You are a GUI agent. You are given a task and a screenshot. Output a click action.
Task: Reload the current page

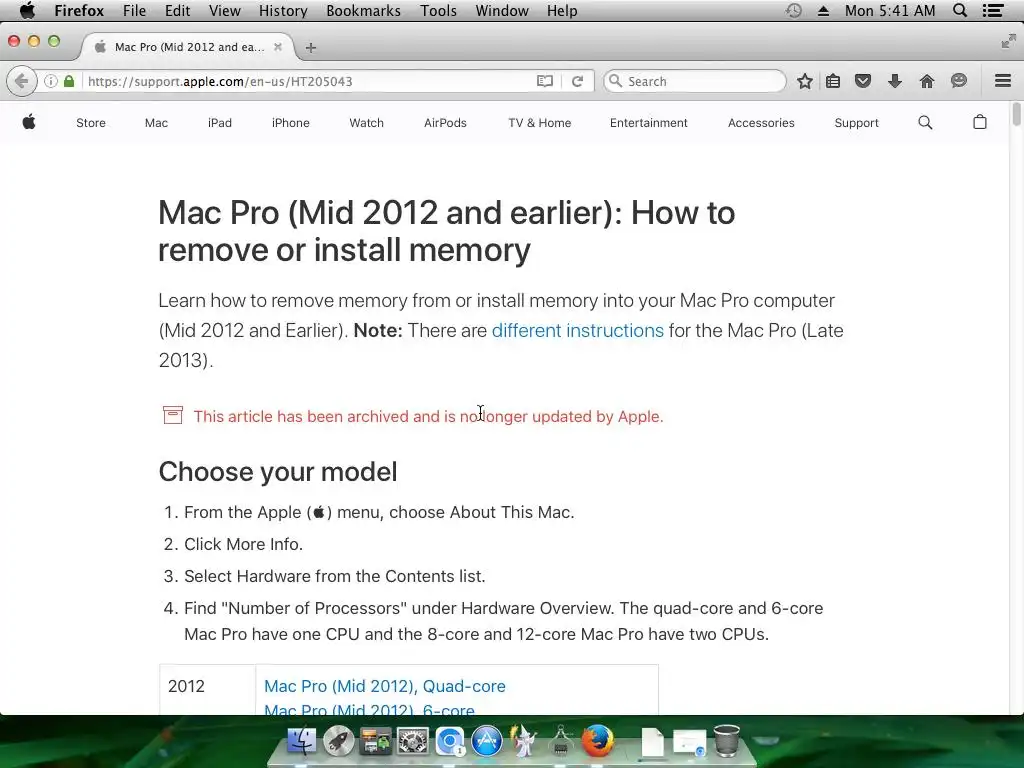[x=577, y=82]
